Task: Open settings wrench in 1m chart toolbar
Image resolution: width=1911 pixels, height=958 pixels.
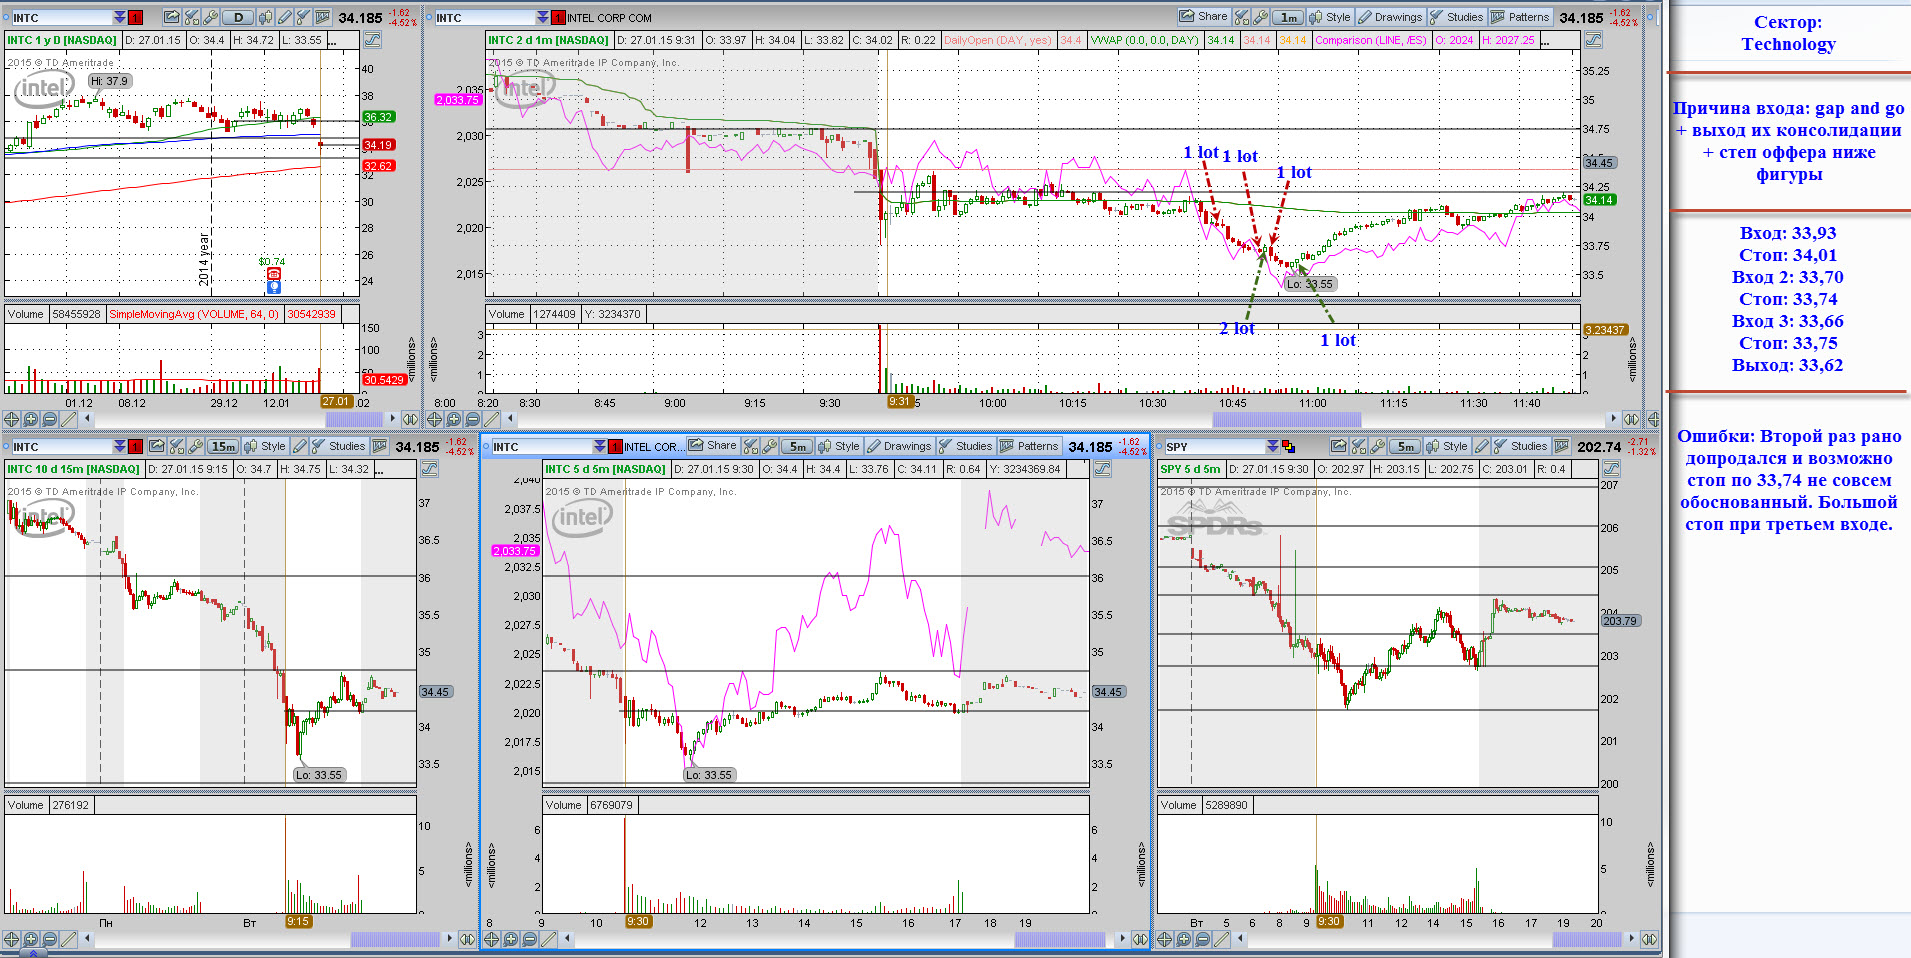Action: (1261, 17)
